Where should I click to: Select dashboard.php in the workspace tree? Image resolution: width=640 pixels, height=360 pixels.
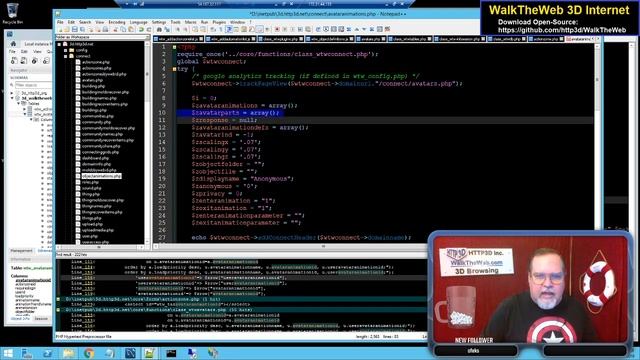95,158
